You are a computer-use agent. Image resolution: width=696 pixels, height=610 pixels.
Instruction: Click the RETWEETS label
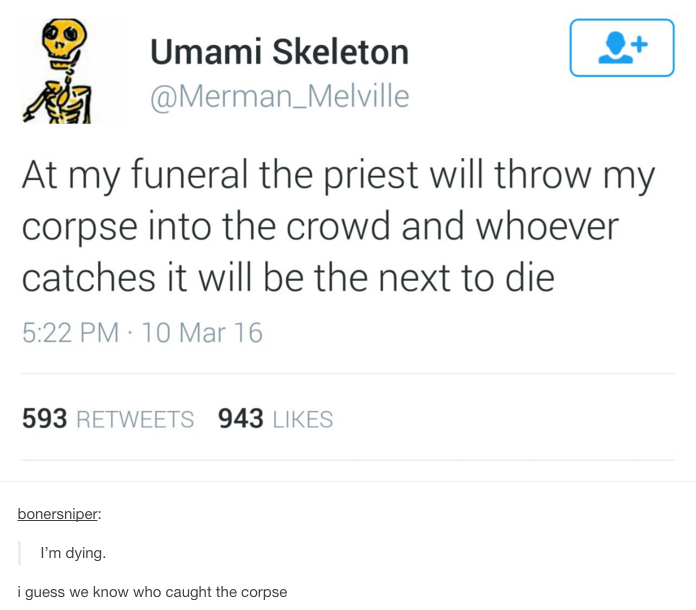pyautogui.click(x=135, y=419)
